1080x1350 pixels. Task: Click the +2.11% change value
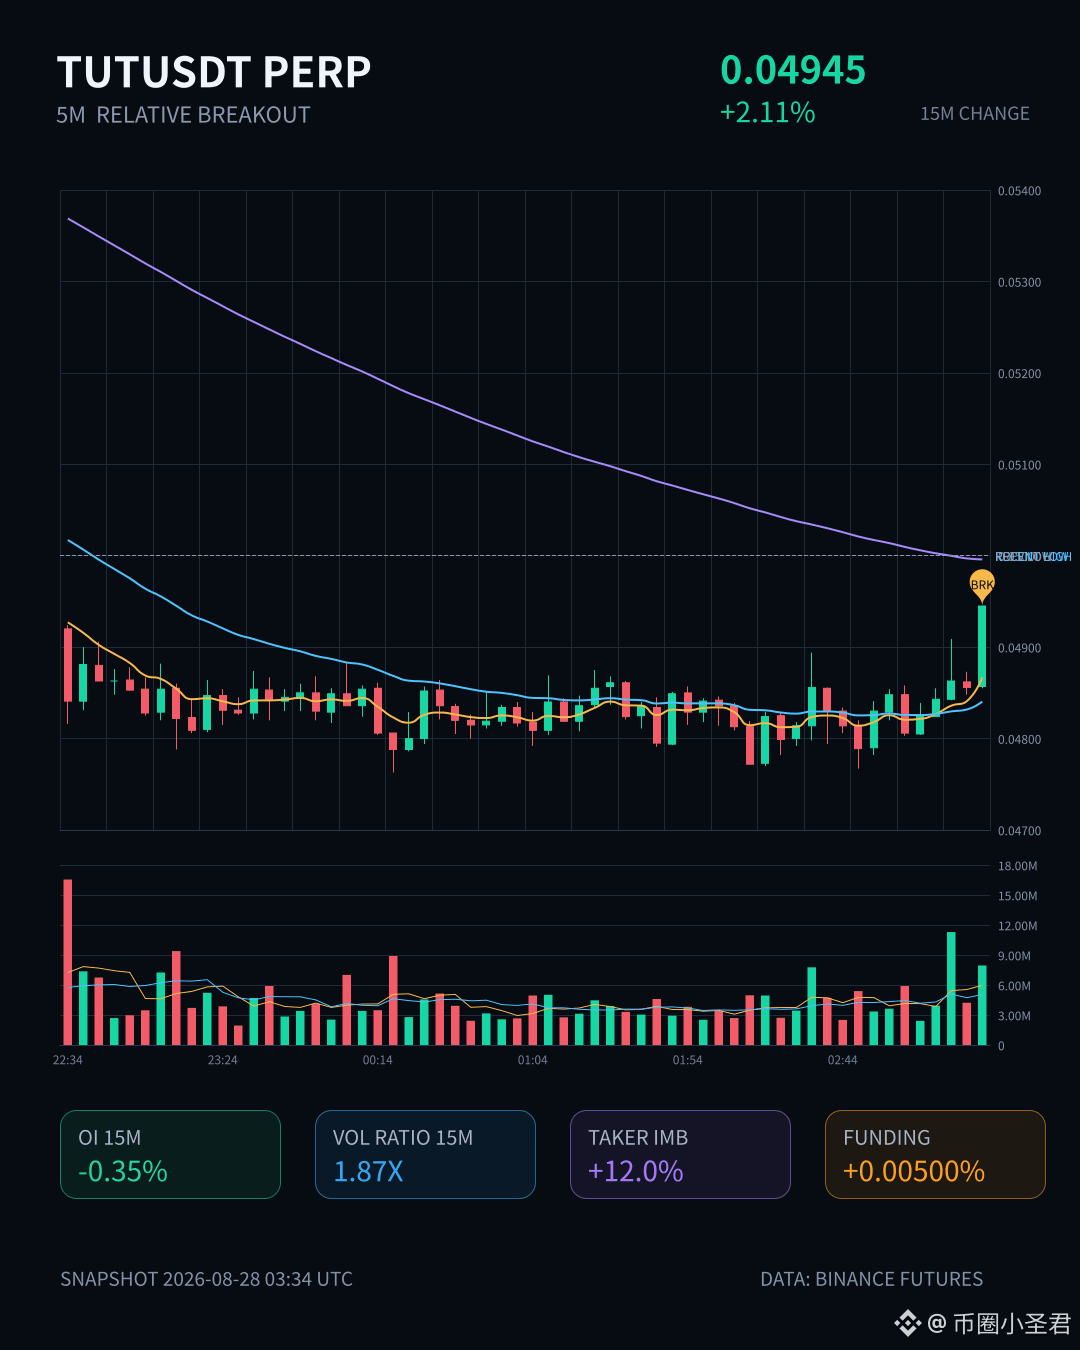point(768,112)
